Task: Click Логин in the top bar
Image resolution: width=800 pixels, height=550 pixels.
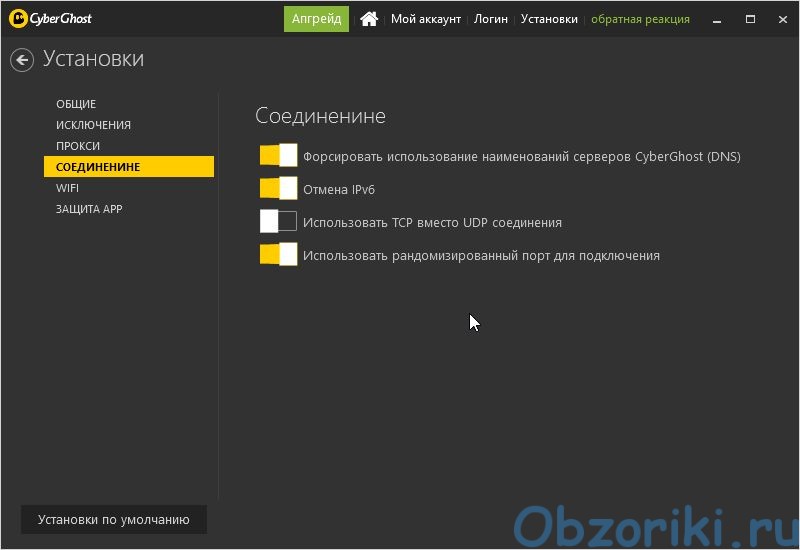Action: (491, 19)
